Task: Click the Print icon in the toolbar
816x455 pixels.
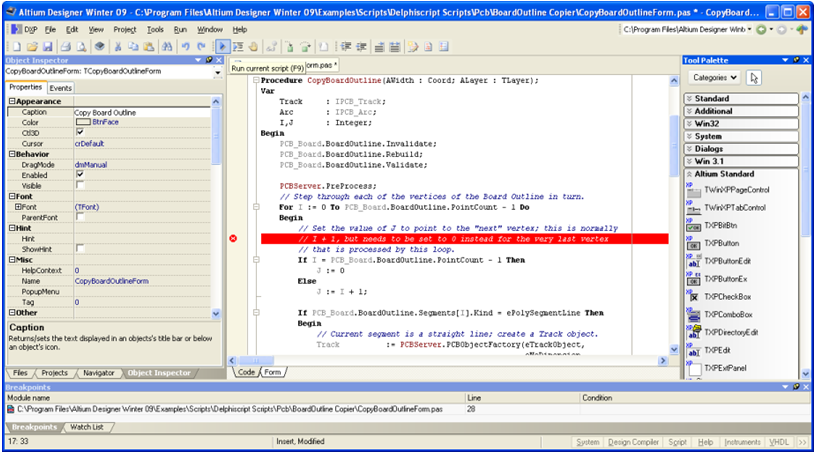Action: [66, 47]
